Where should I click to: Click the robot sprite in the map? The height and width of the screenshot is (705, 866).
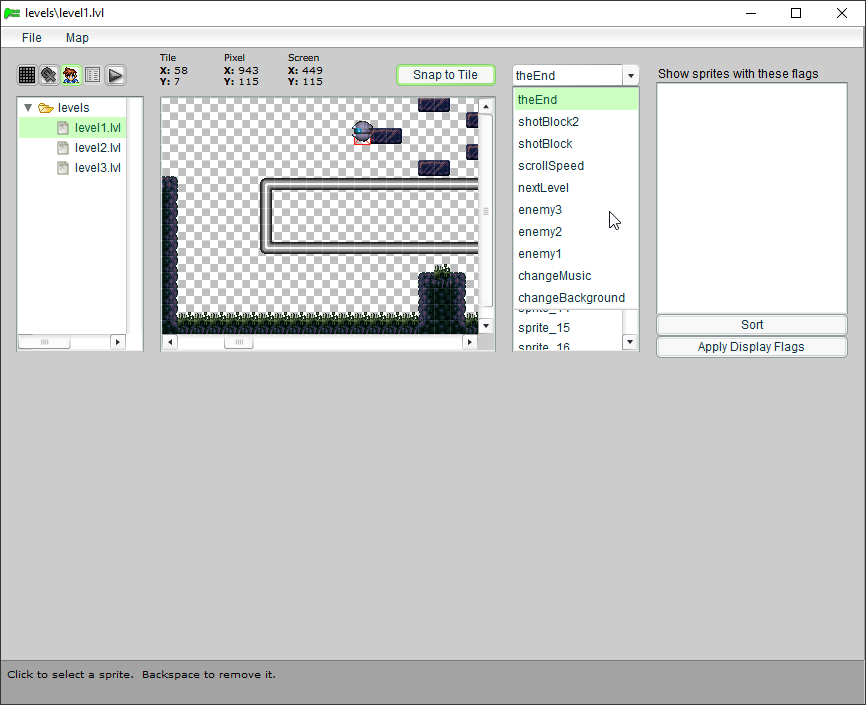click(362, 132)
